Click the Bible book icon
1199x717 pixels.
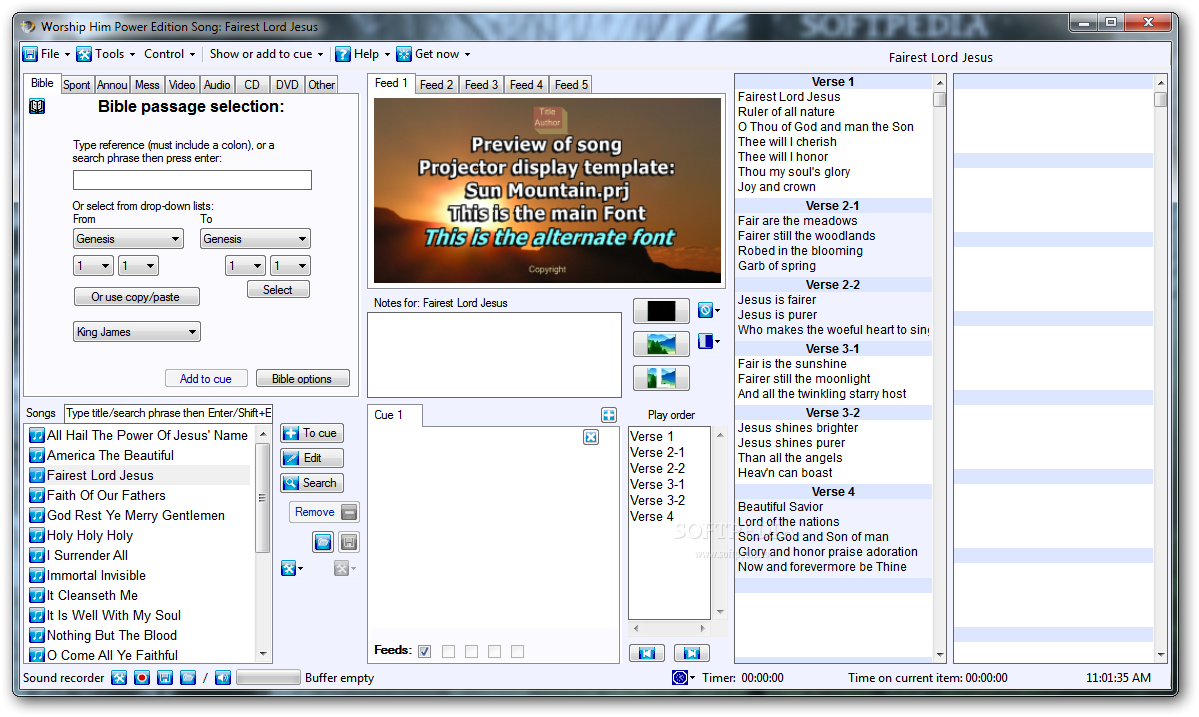click(x=37, y=106)
